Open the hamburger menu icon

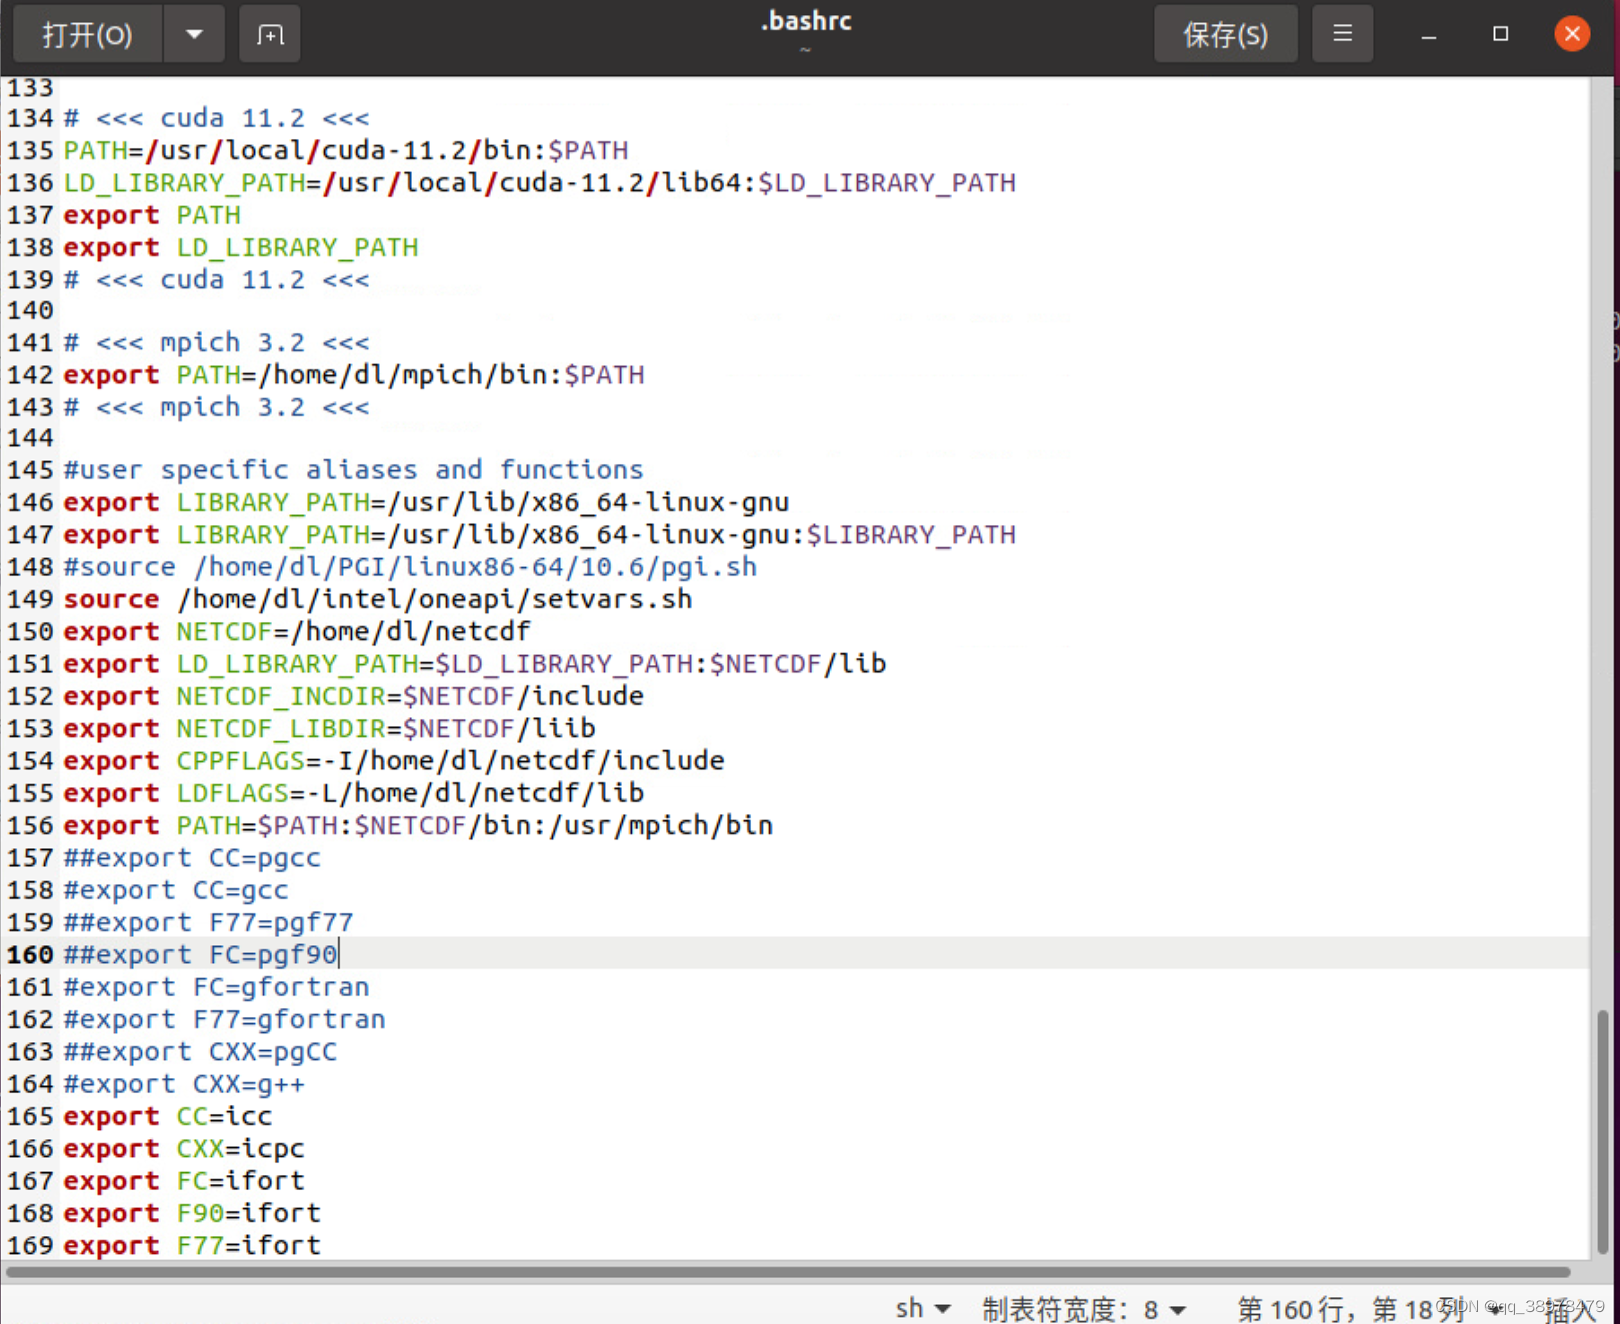[x=1342, y=33]
